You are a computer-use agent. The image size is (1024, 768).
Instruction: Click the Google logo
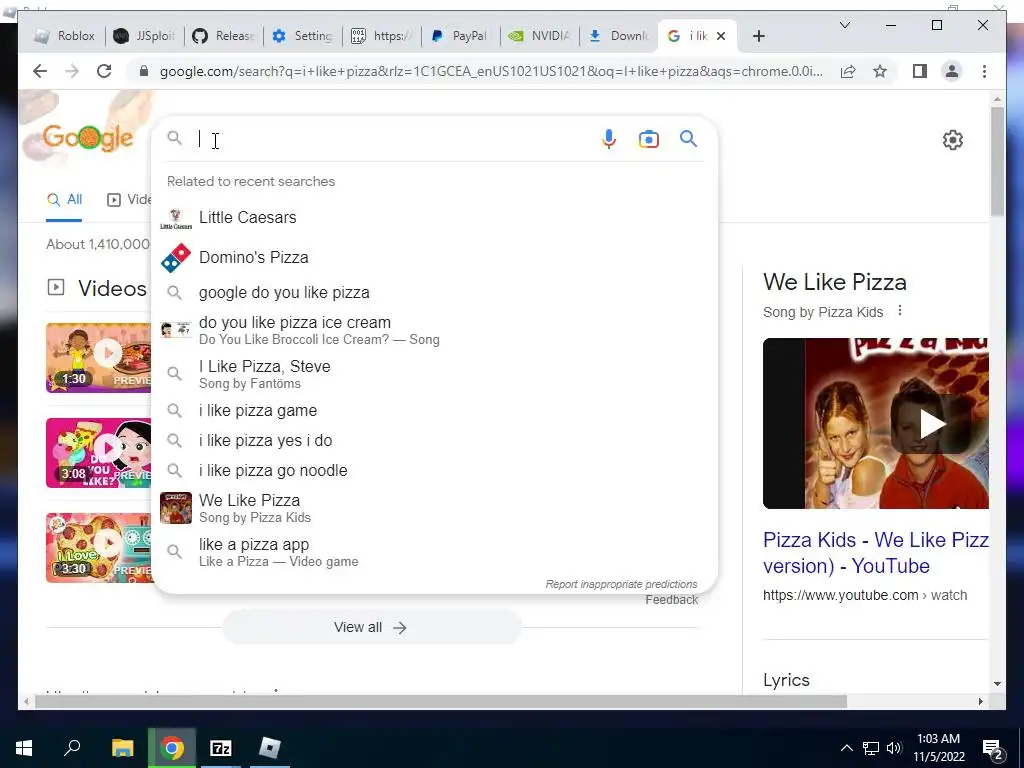coord(88,137)
